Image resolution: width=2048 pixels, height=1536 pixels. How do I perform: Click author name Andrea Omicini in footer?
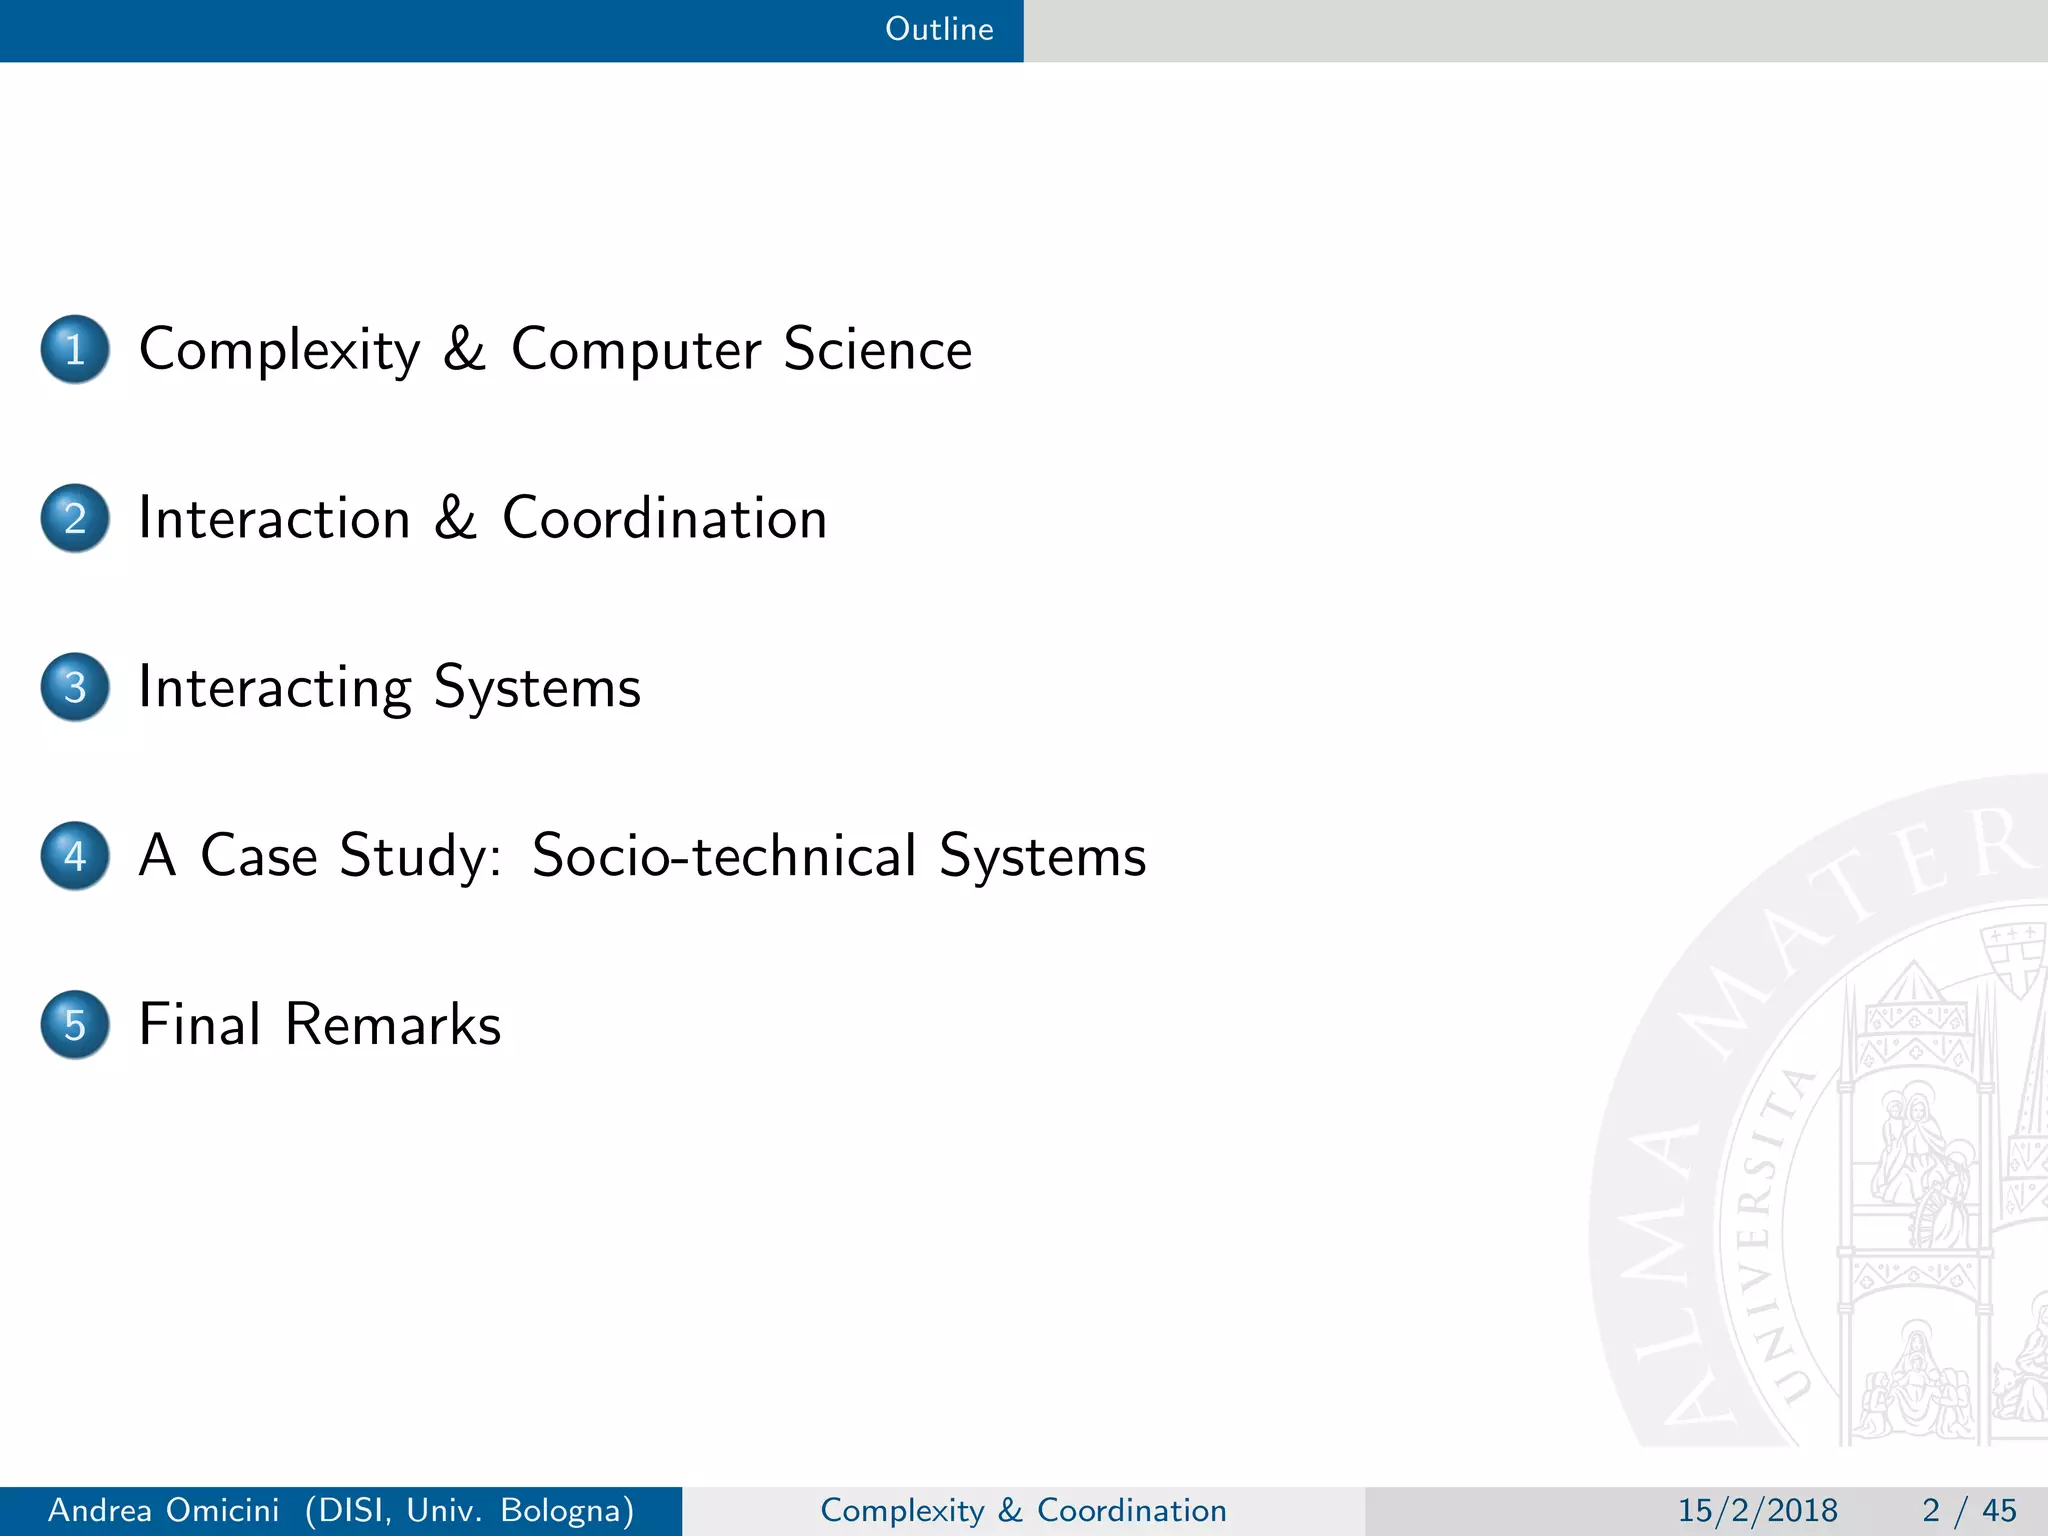pos(164,1510)
